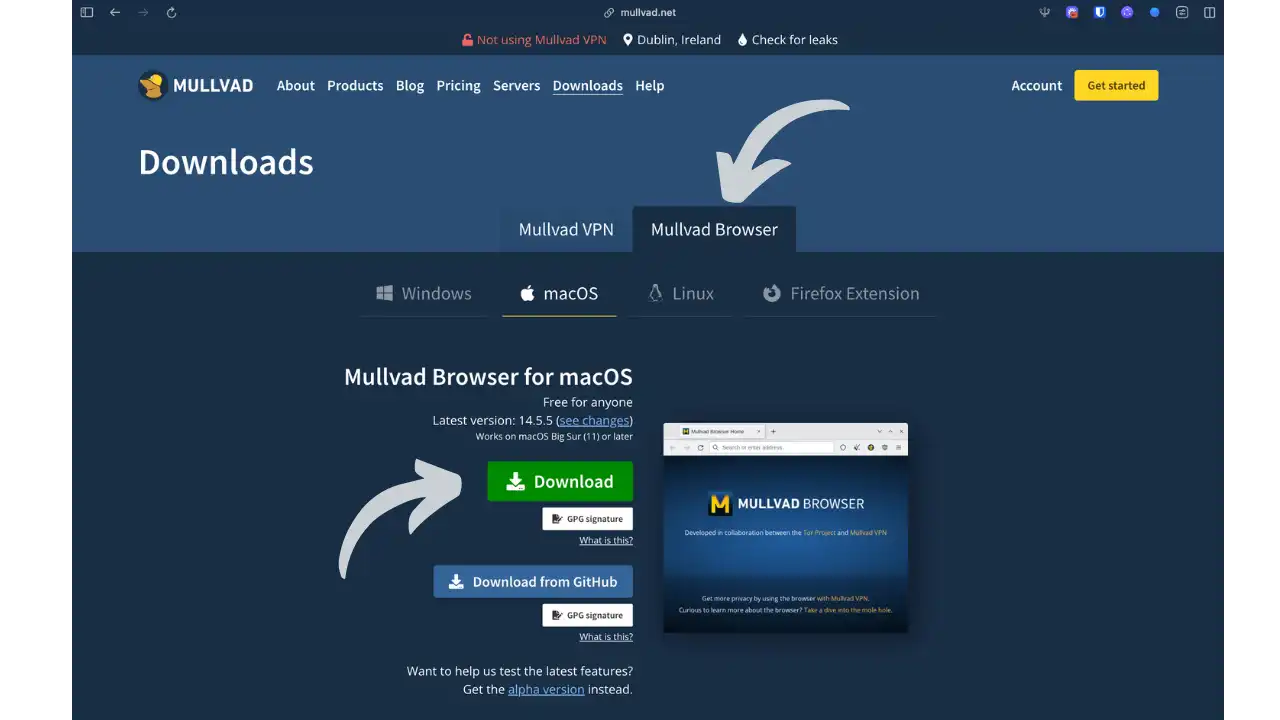Expand the Servers menu

[516, 86]
